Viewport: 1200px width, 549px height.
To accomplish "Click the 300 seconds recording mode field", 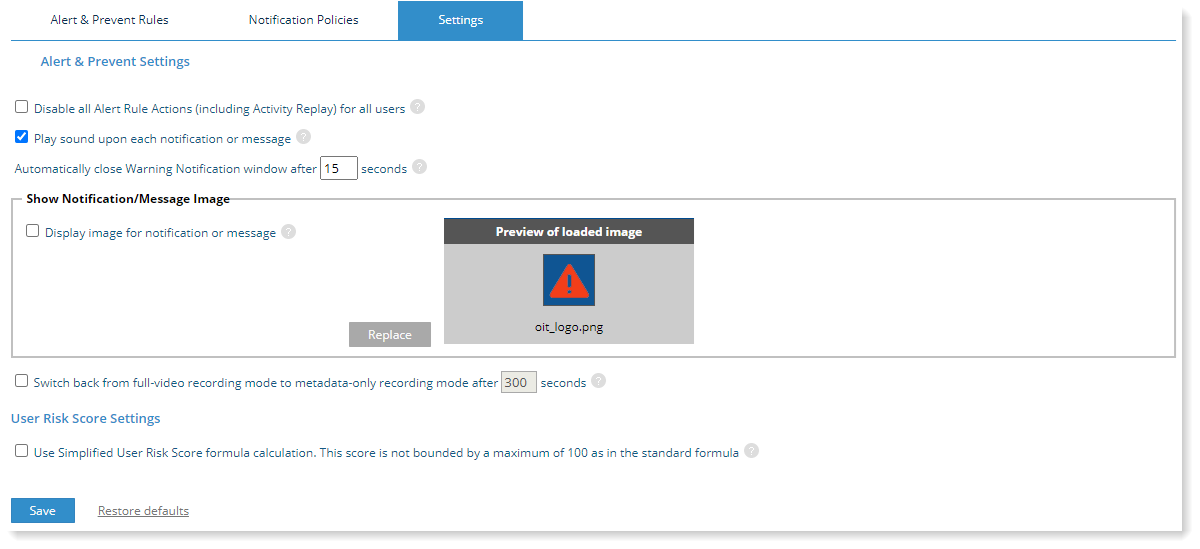I will 518,382.
